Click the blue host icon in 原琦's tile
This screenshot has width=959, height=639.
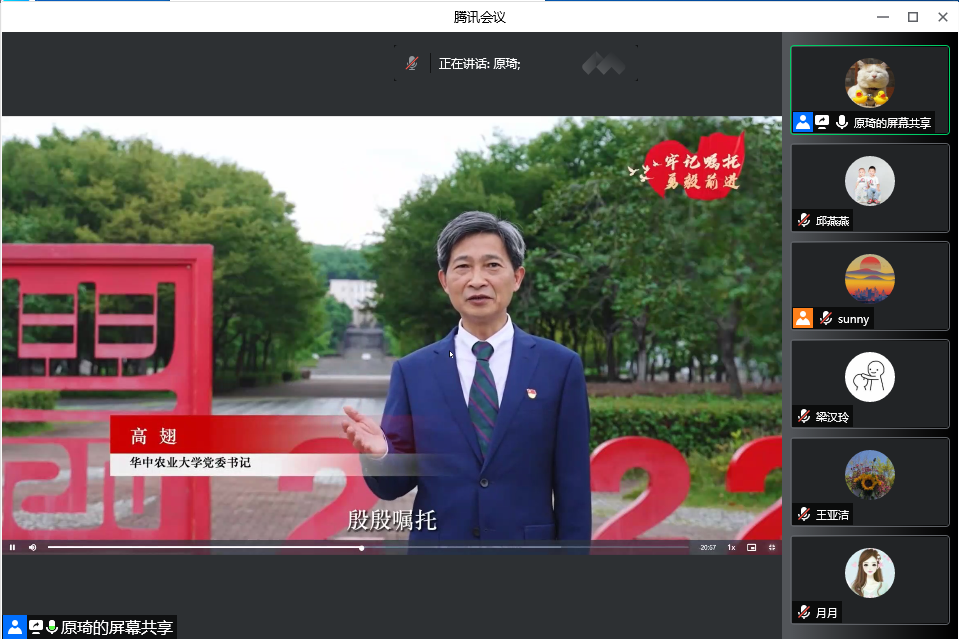click(x=802, y=122)
